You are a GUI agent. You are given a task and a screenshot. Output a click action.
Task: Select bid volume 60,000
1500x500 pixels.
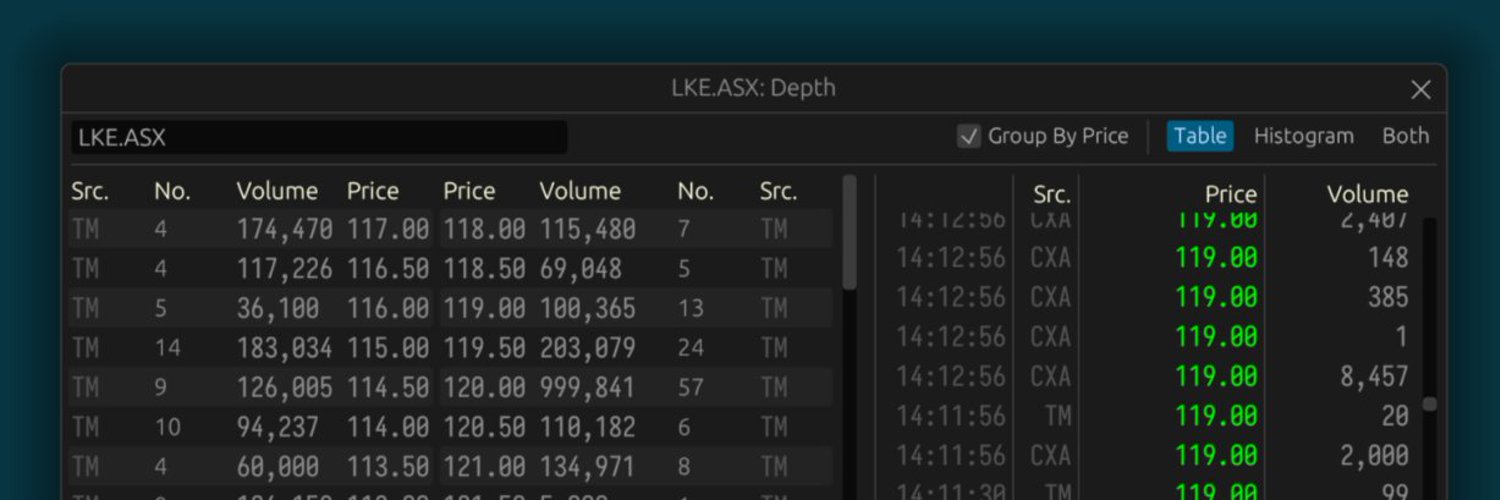(x=277, y=466)
